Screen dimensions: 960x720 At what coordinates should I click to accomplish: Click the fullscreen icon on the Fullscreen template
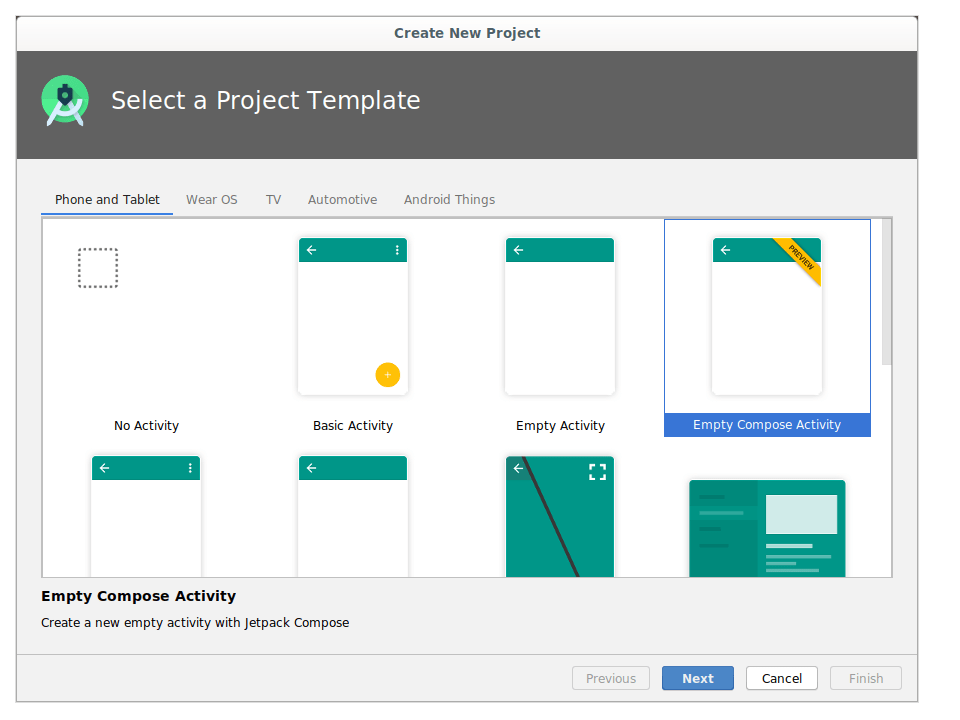click(x=597, y=472)
